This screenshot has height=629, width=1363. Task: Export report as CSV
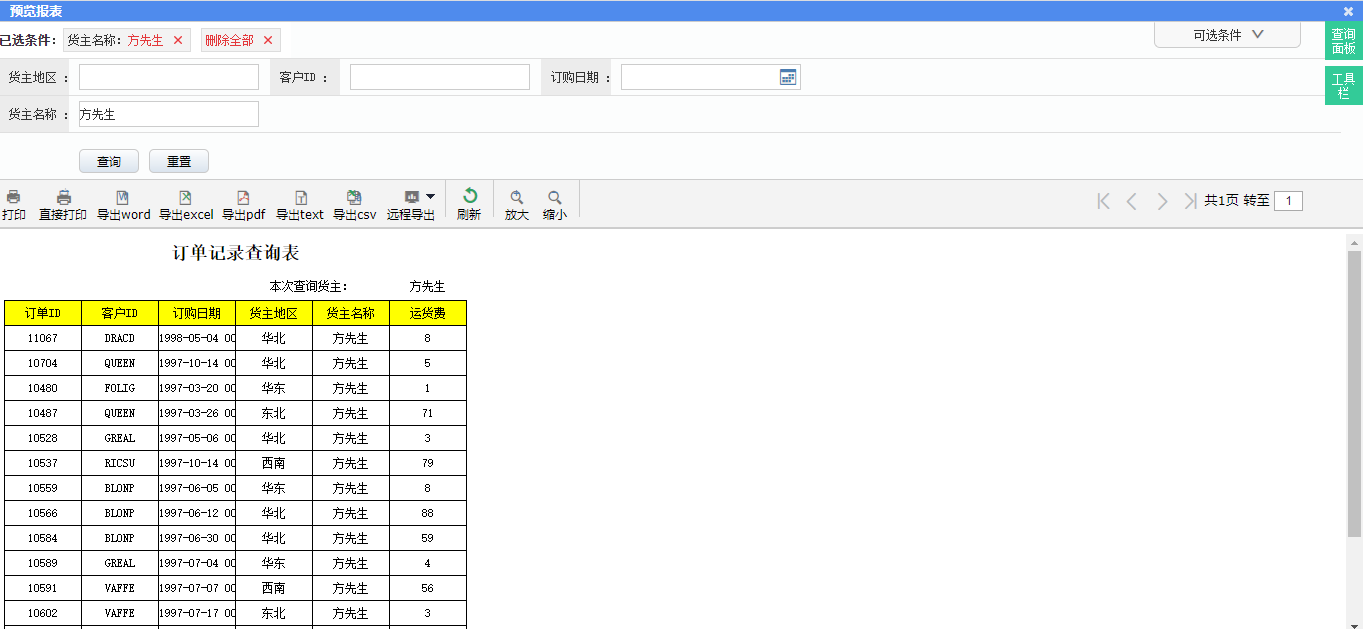354,198
